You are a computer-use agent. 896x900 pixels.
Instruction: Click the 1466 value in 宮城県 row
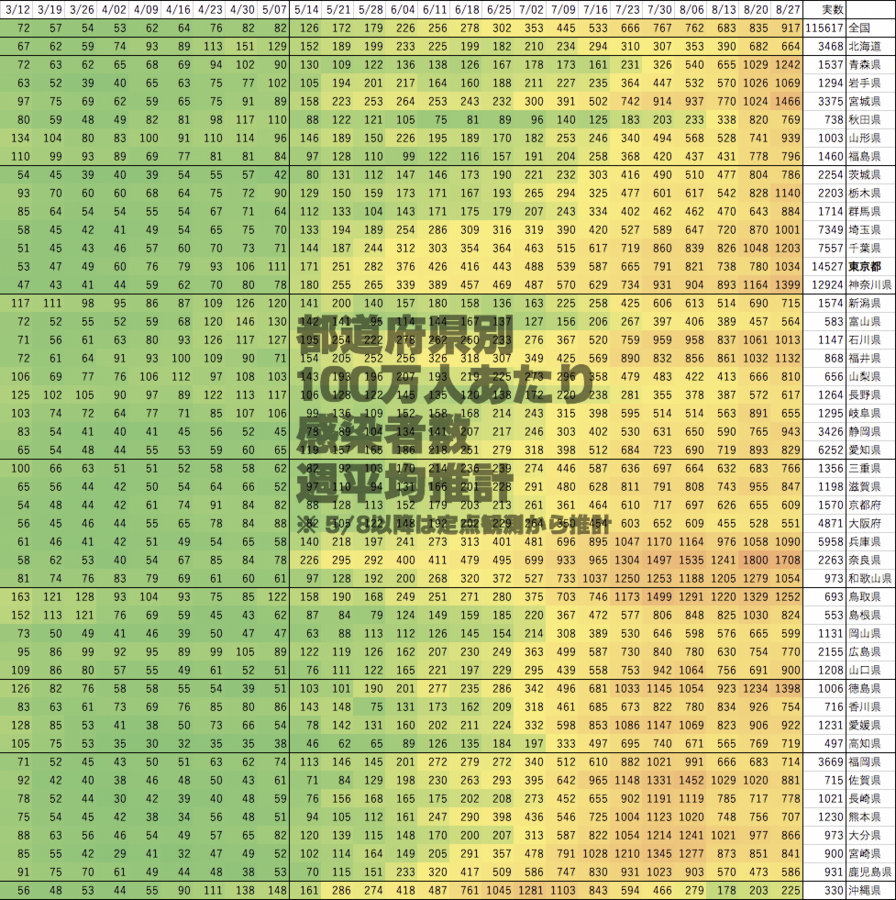tap(788, 101)
